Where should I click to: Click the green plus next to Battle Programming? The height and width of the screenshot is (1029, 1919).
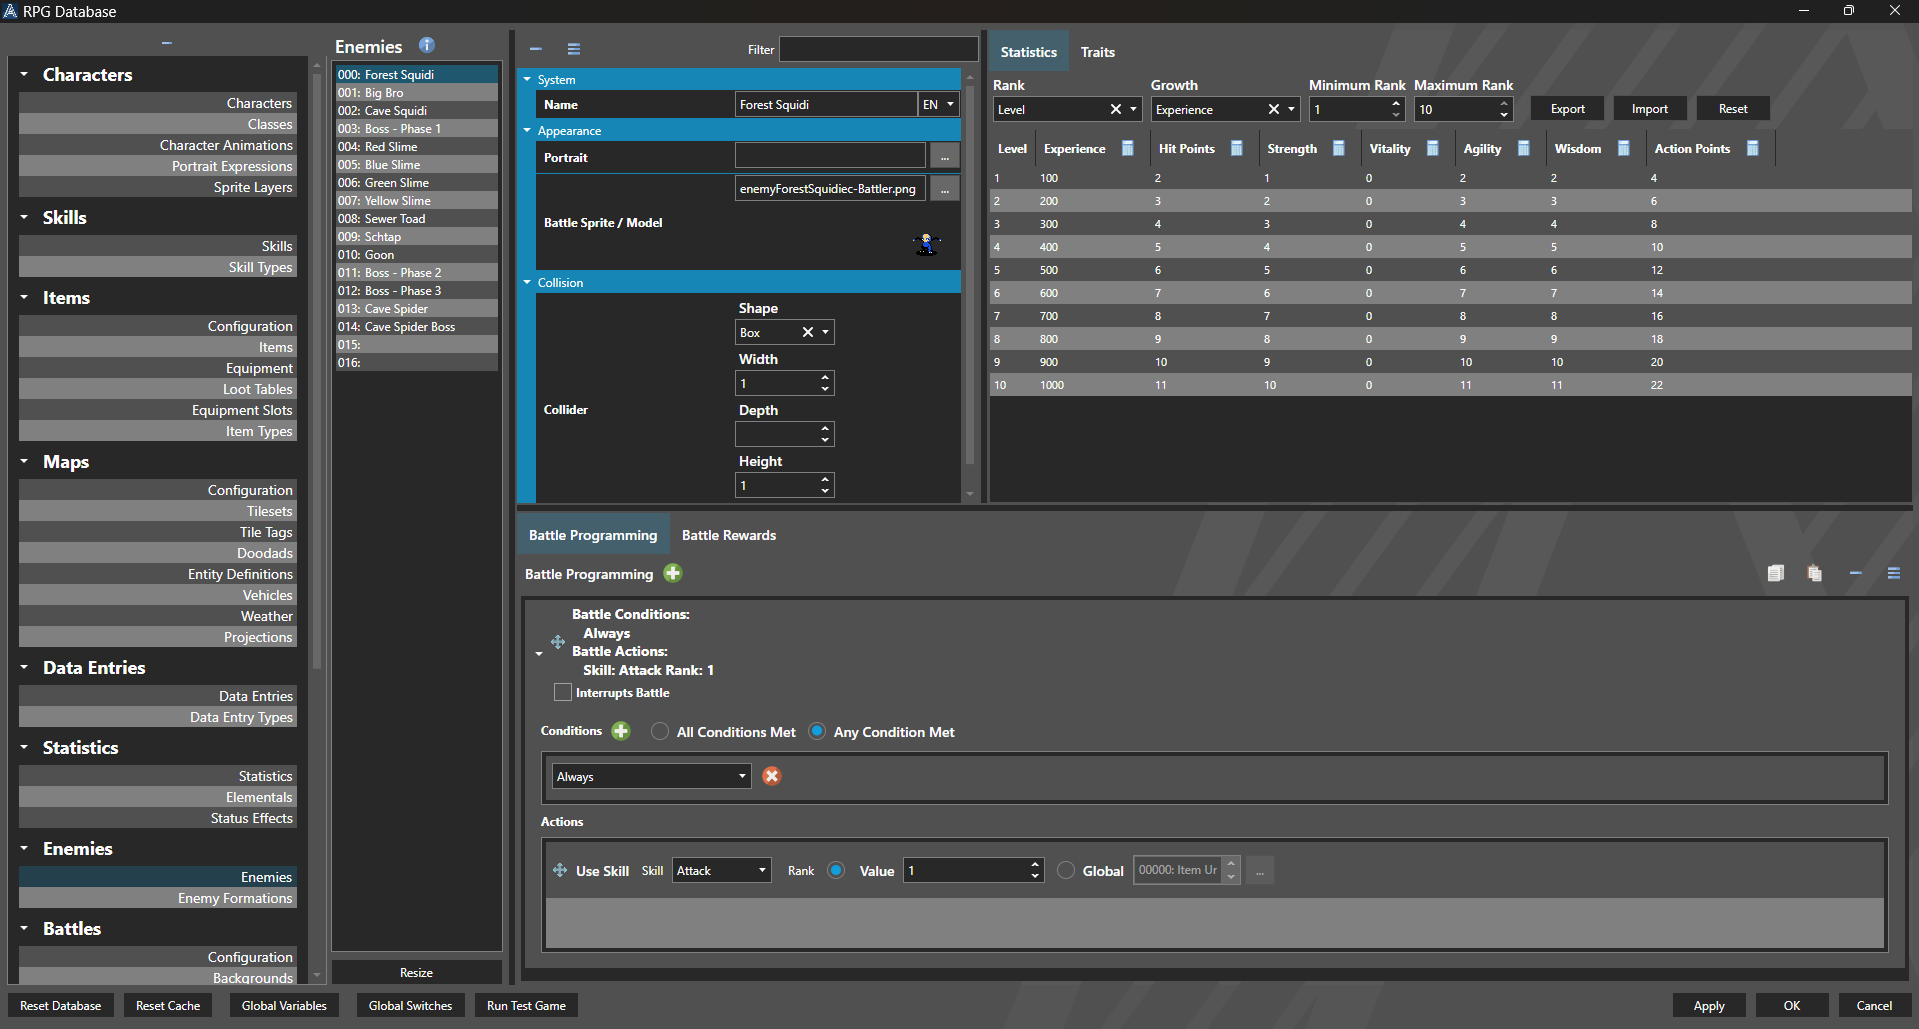click(673, 573)
